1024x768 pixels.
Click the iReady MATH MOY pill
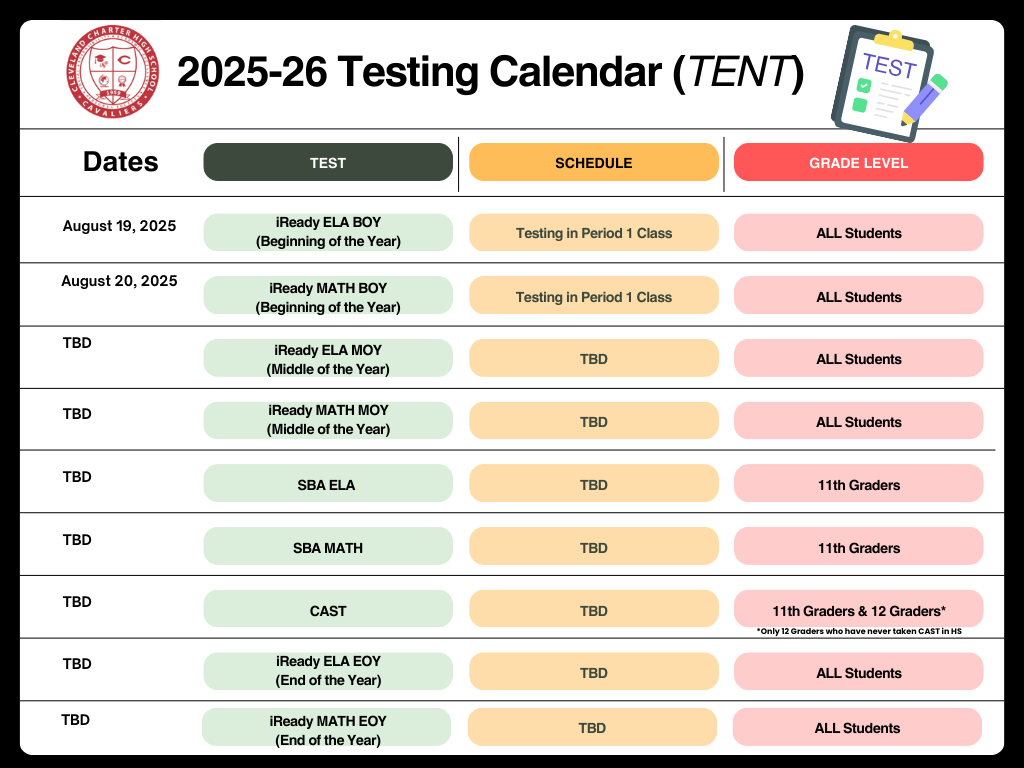[x=328, y=420]
